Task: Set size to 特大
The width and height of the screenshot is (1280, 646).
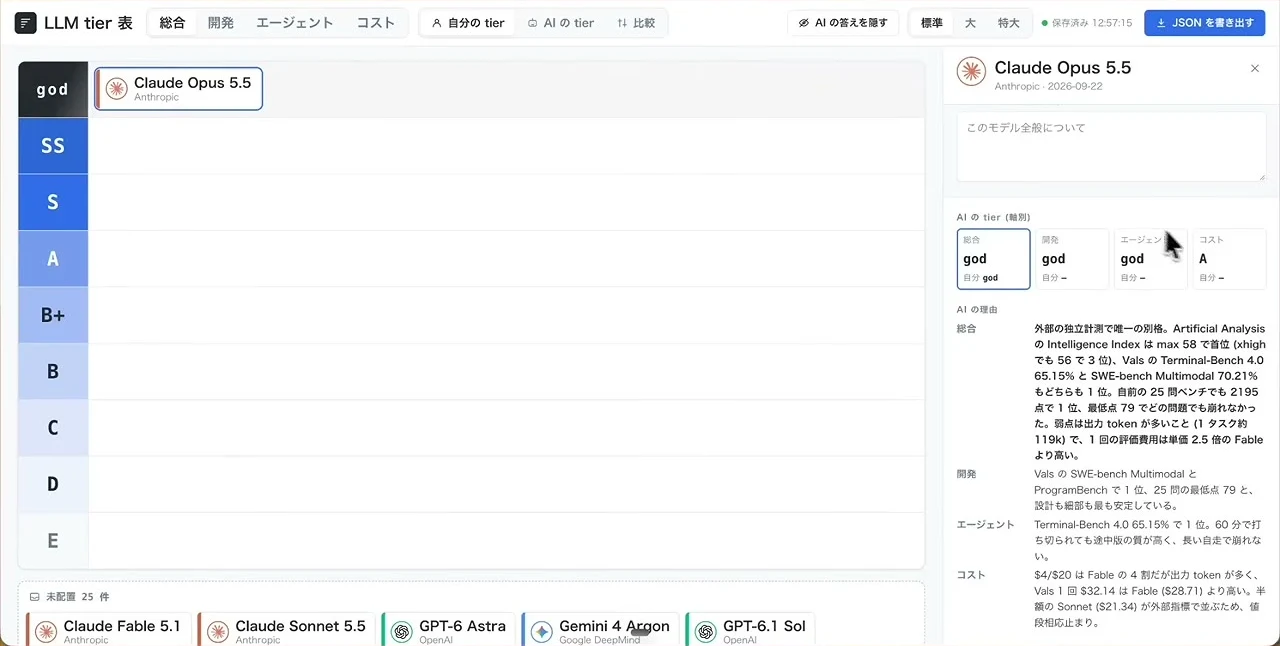Action: coord(1009,23)
